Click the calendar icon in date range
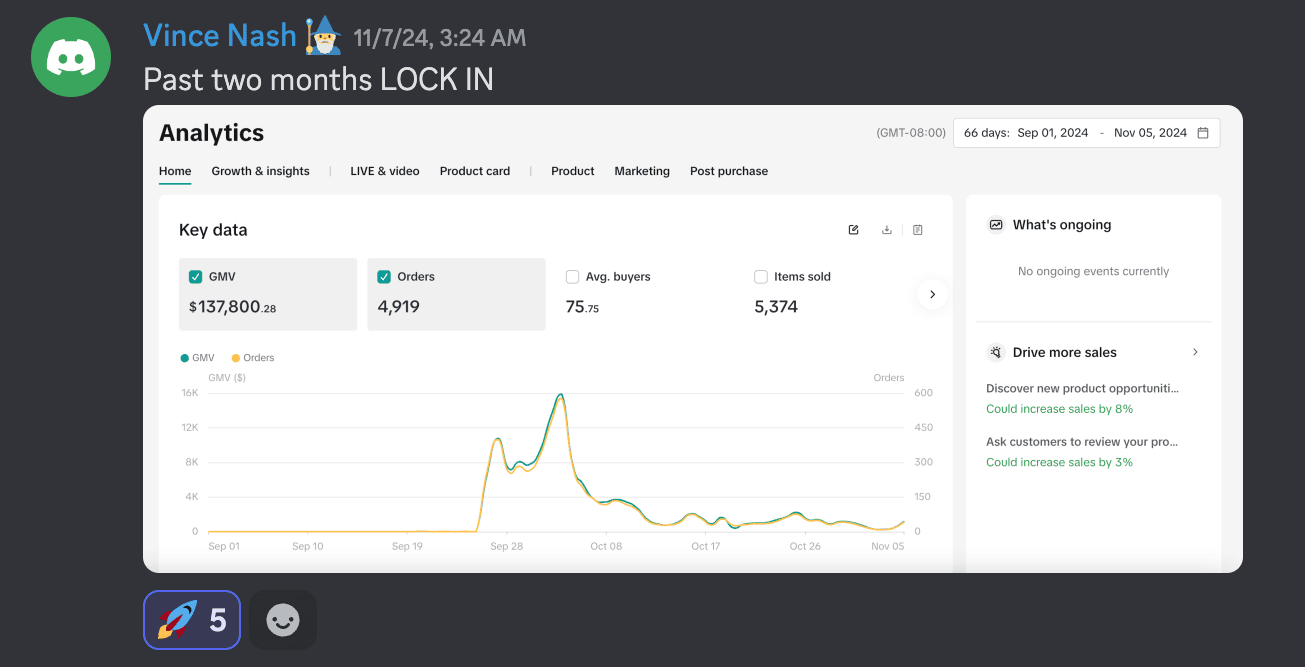Screen dimensions: 1305x667 click(1203, 133)
